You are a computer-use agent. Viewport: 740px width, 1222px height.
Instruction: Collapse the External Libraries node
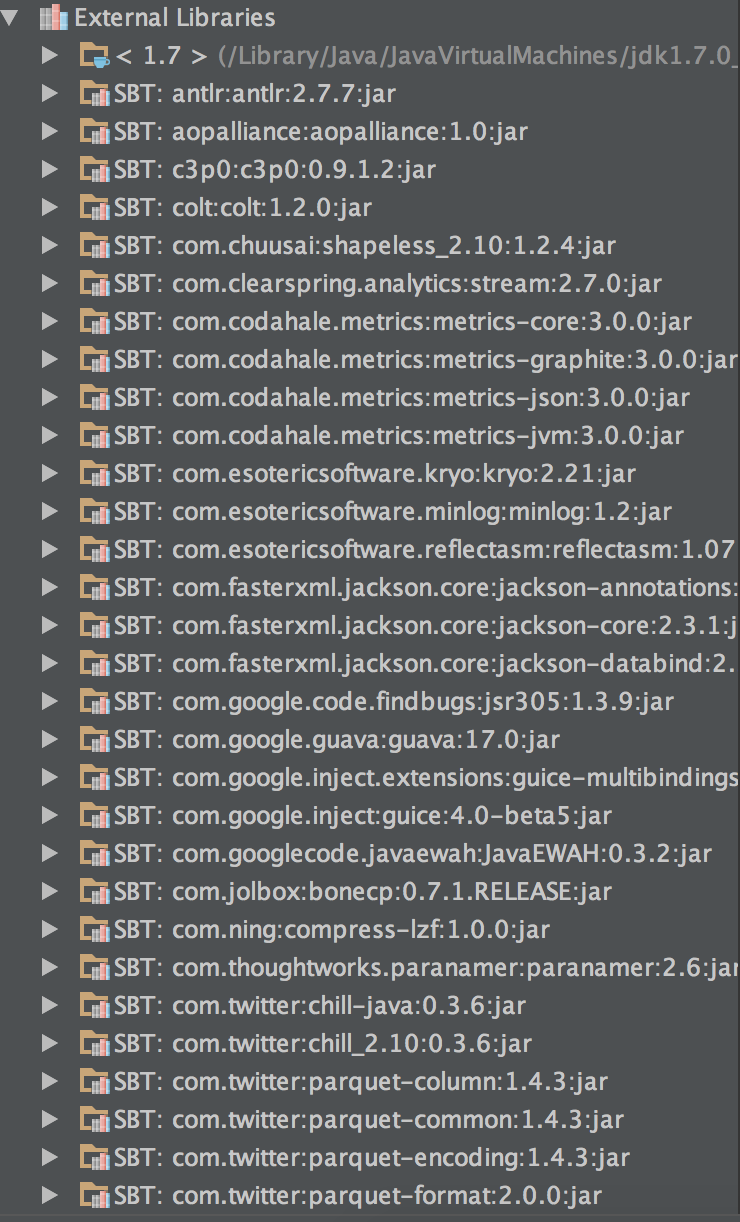click(x=13, y=17)
